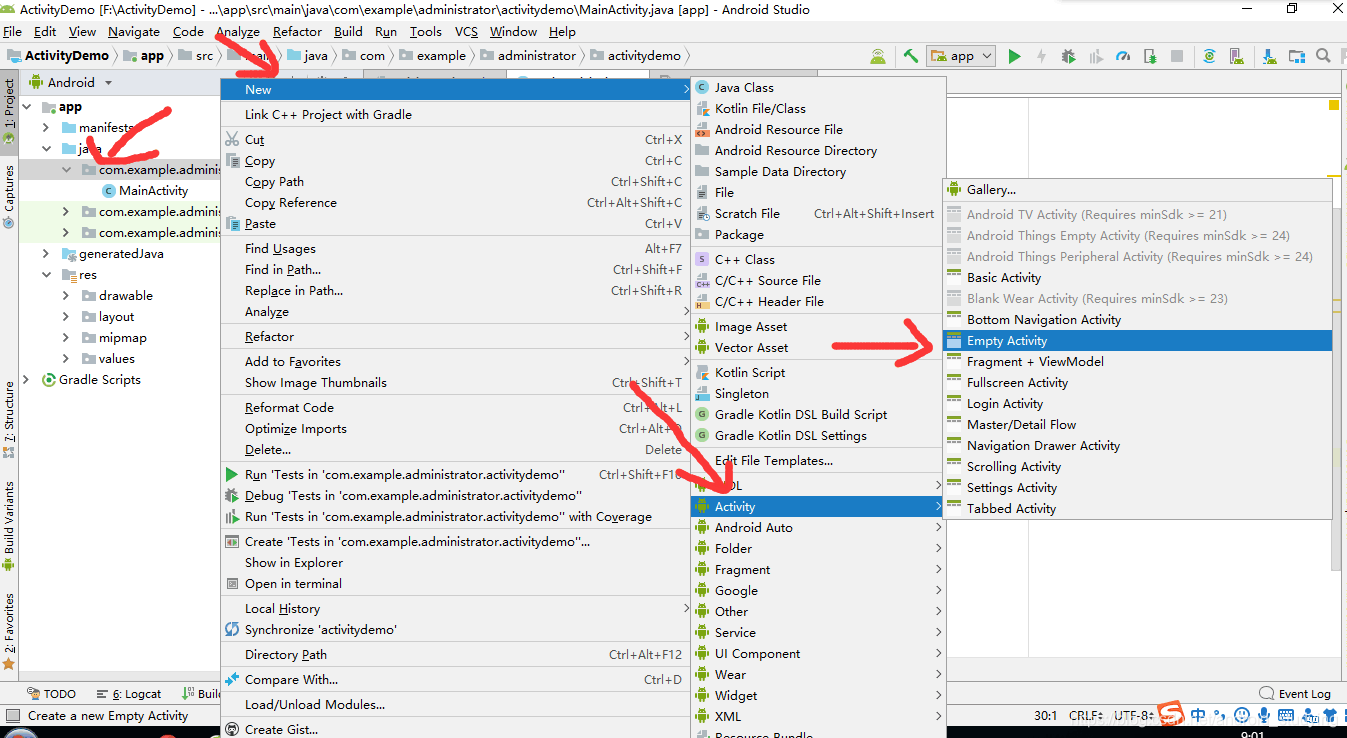Expand the generatedJava folder arrow
Image resolution: width=1347 pixels, height=738 pixels.
point(46,254)
